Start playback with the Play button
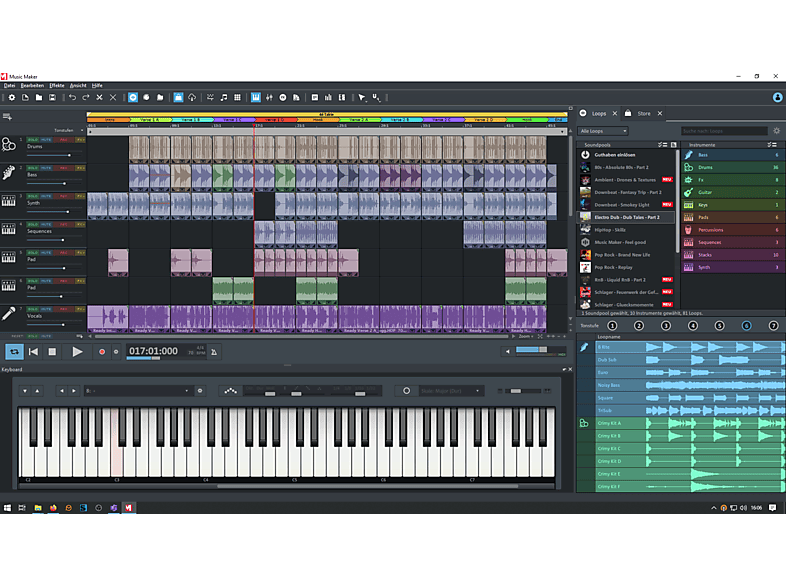Viewport: 786px width, 587px height. (x=77, y=352)
